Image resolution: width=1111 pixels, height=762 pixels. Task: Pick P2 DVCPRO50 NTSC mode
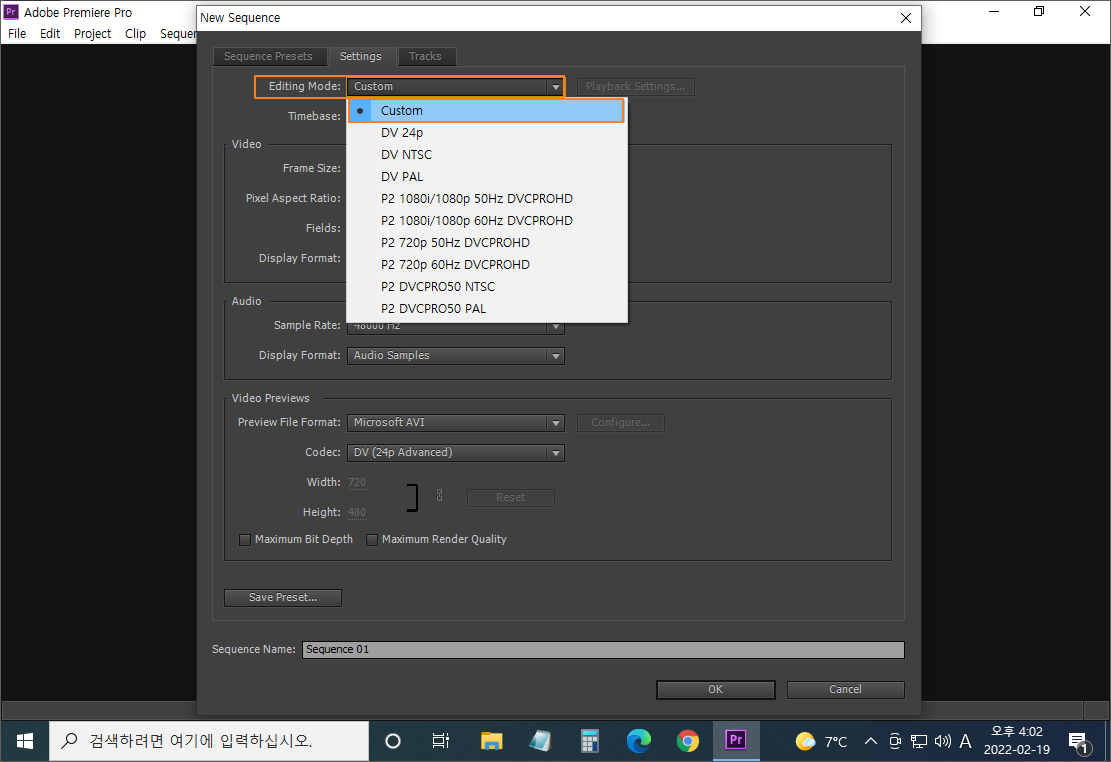[486, 286]
